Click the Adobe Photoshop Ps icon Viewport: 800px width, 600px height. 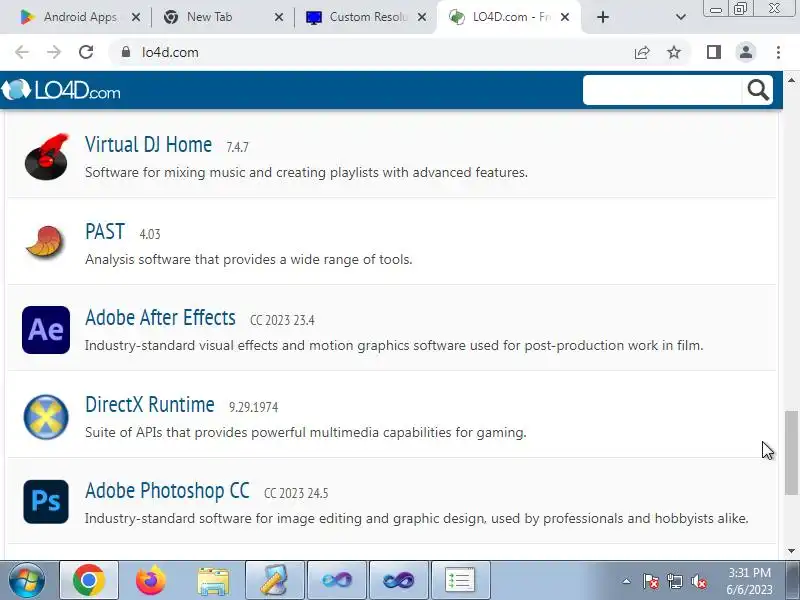pyautogui.click(x=46, y=502)
